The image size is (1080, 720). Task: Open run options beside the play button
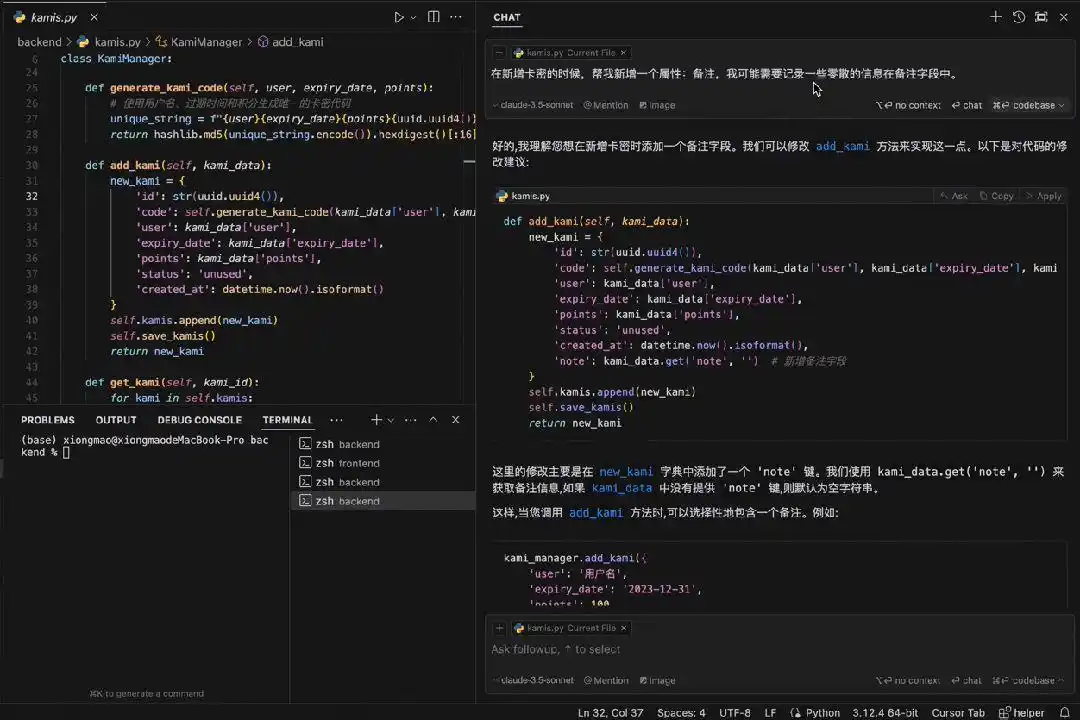click(x=414, y=17)
